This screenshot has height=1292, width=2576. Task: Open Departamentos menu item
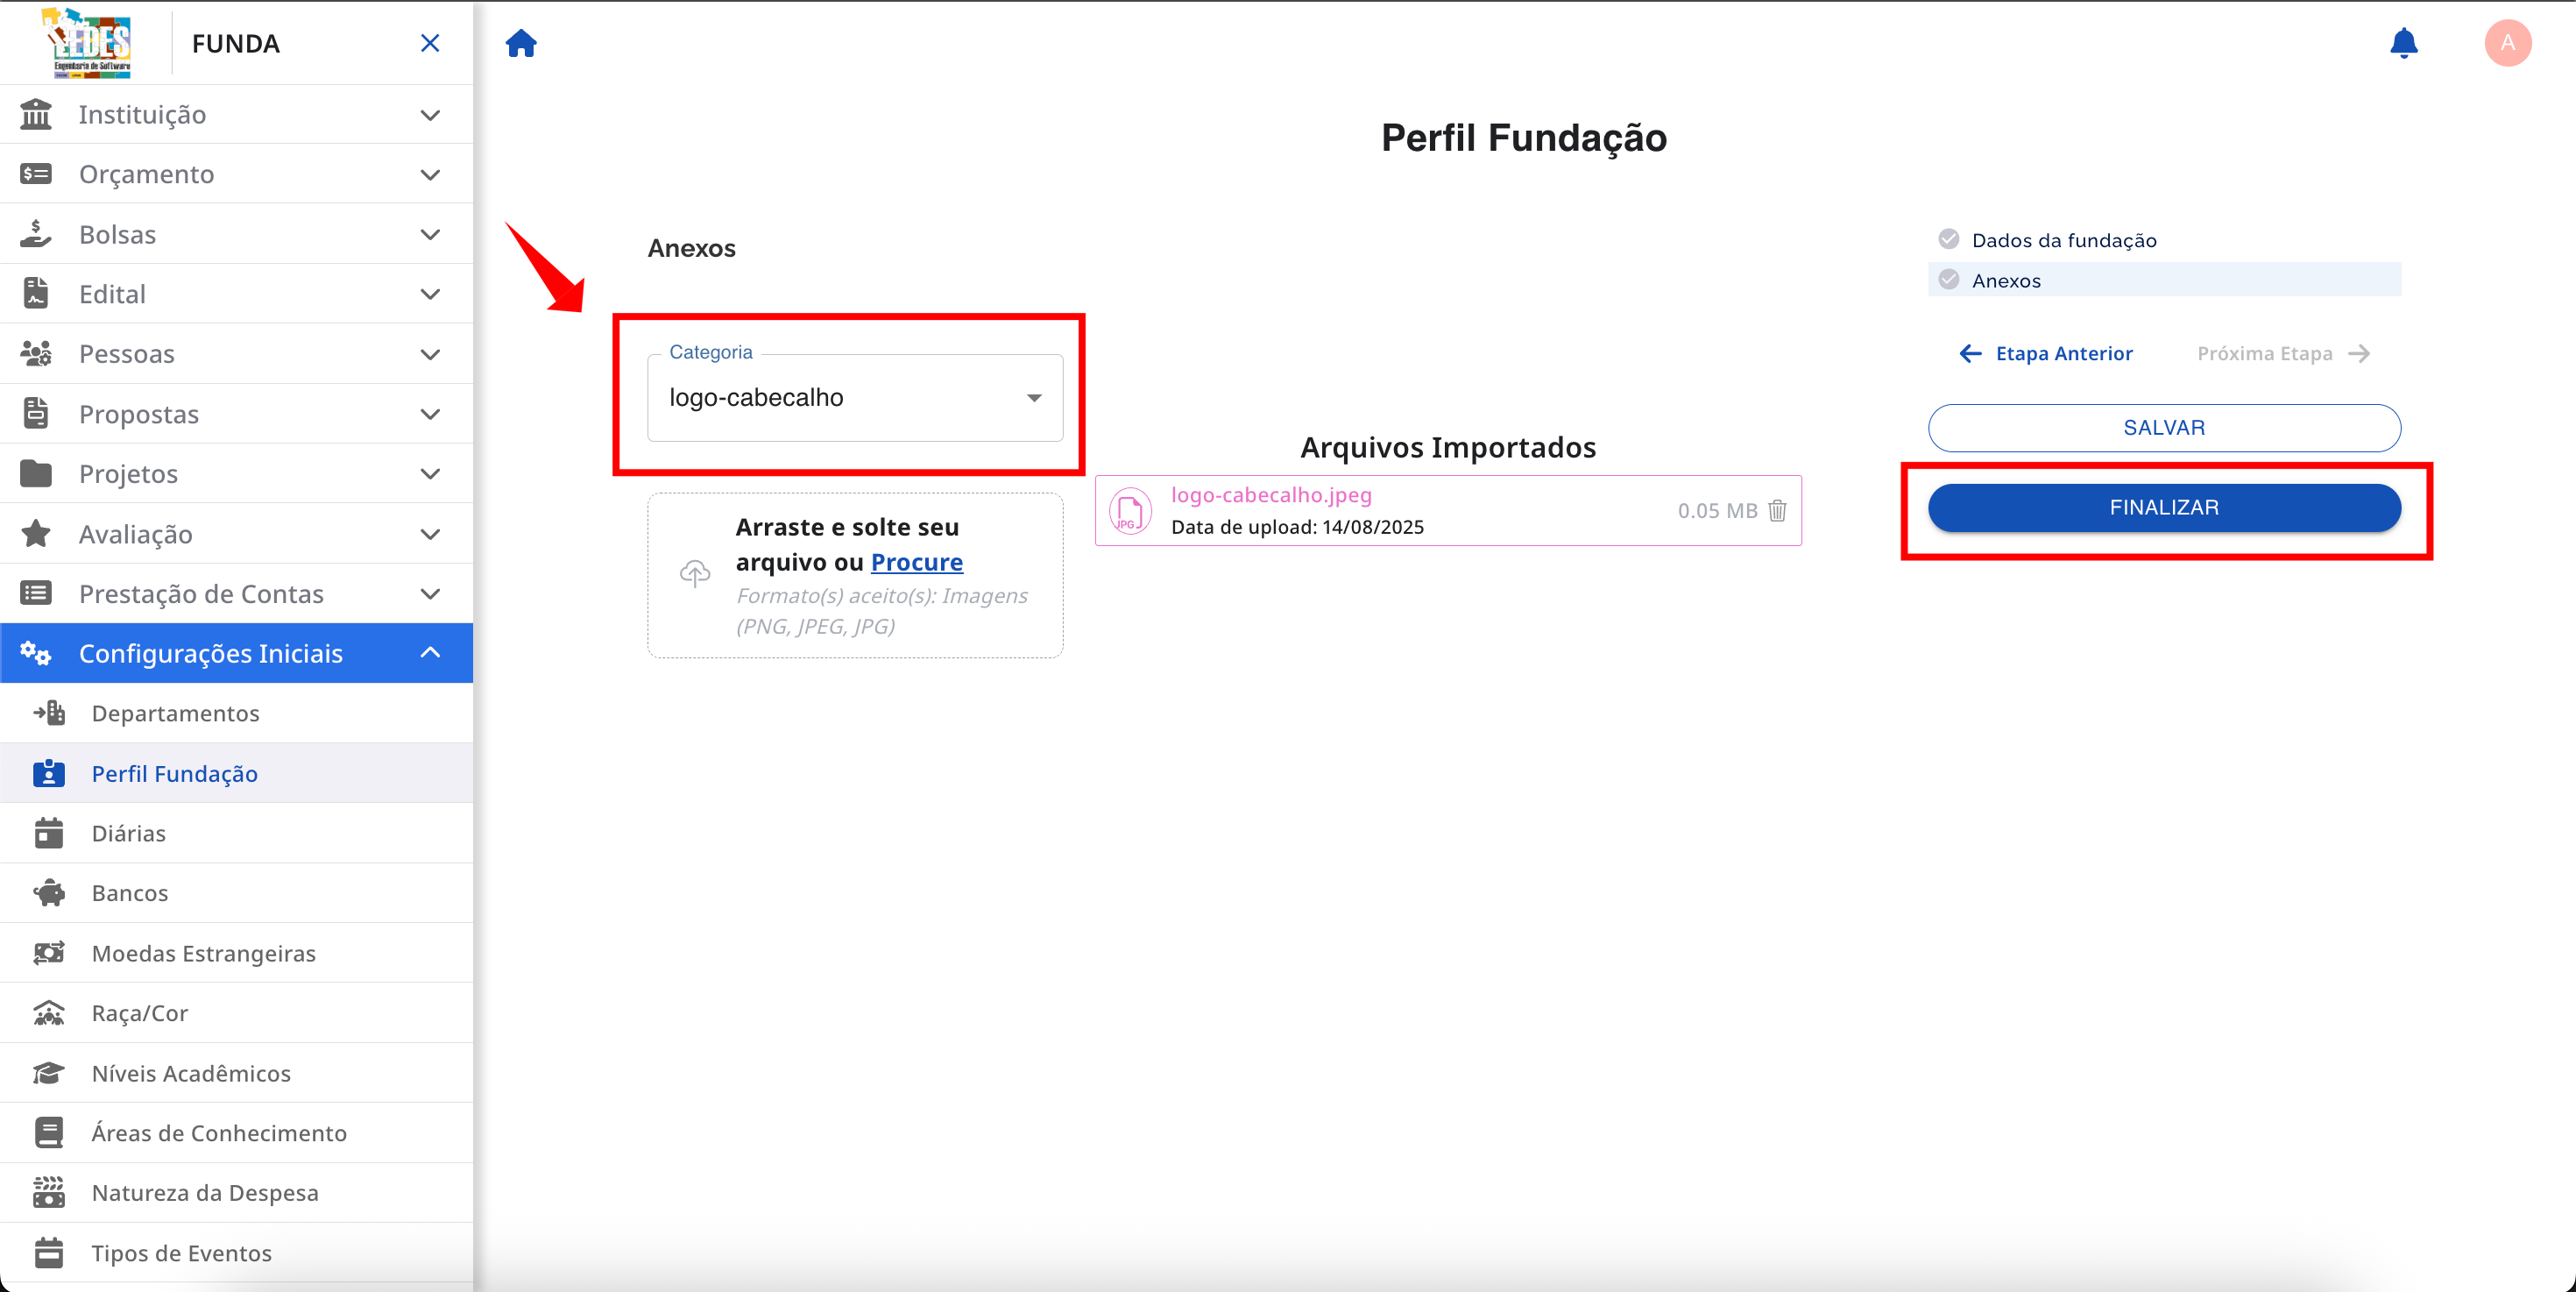(175, 713)
